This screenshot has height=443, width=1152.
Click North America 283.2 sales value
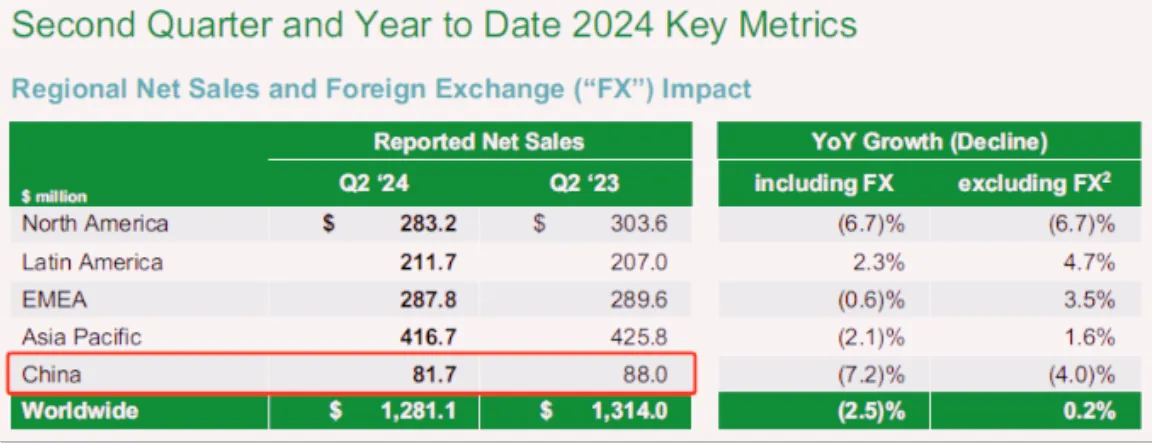pos(427,223)
